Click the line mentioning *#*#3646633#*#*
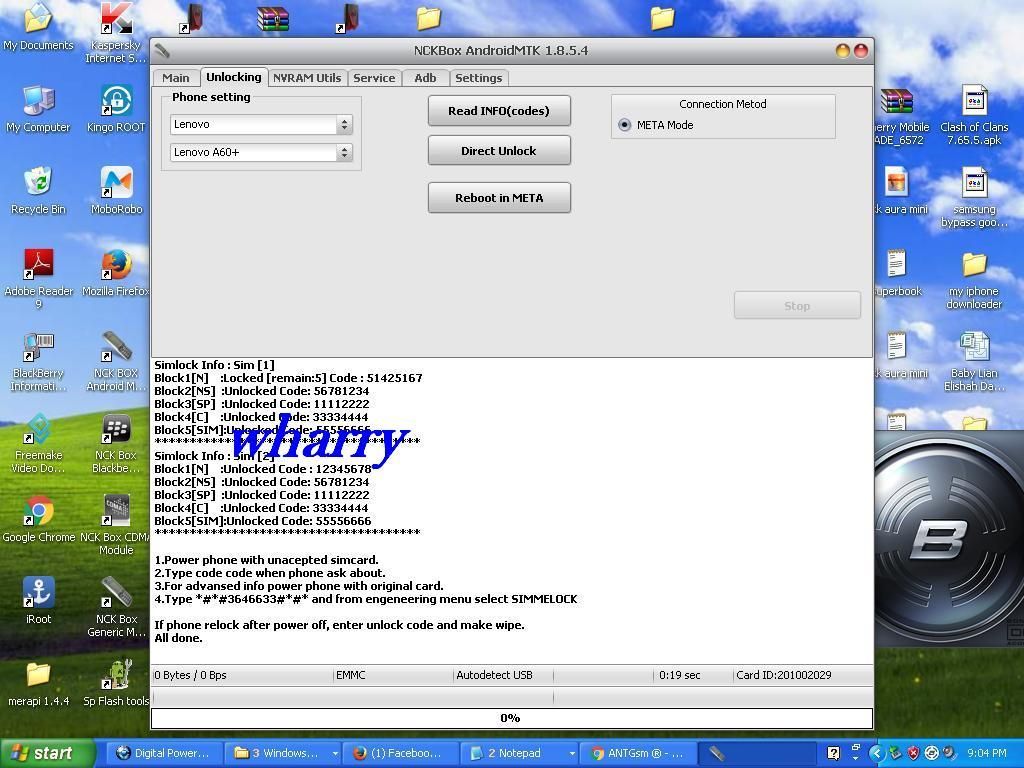 (x=366, y=599)
